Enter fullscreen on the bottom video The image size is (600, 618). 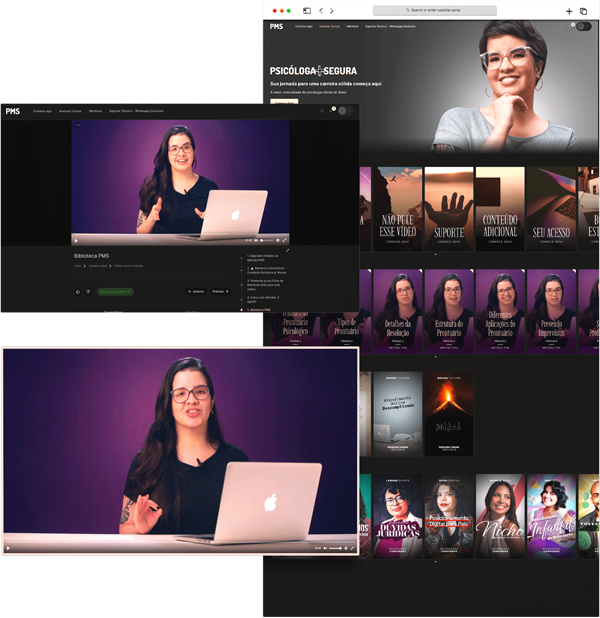(352, 548)
